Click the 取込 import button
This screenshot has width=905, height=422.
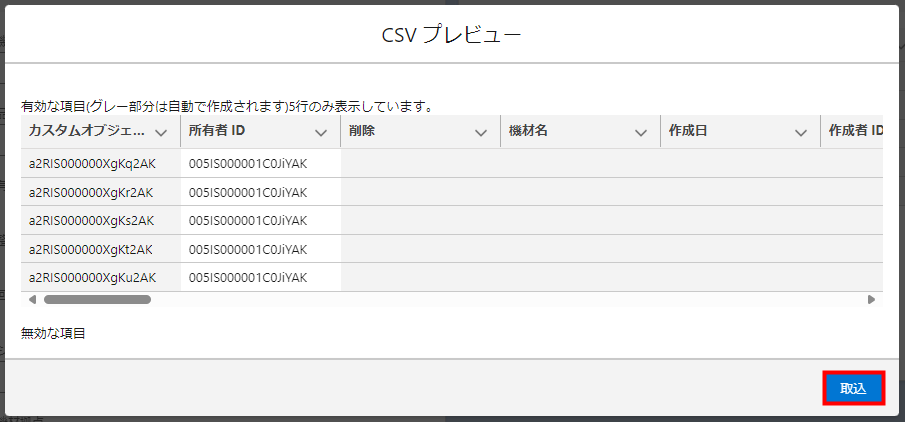click(x=853, y=388)
